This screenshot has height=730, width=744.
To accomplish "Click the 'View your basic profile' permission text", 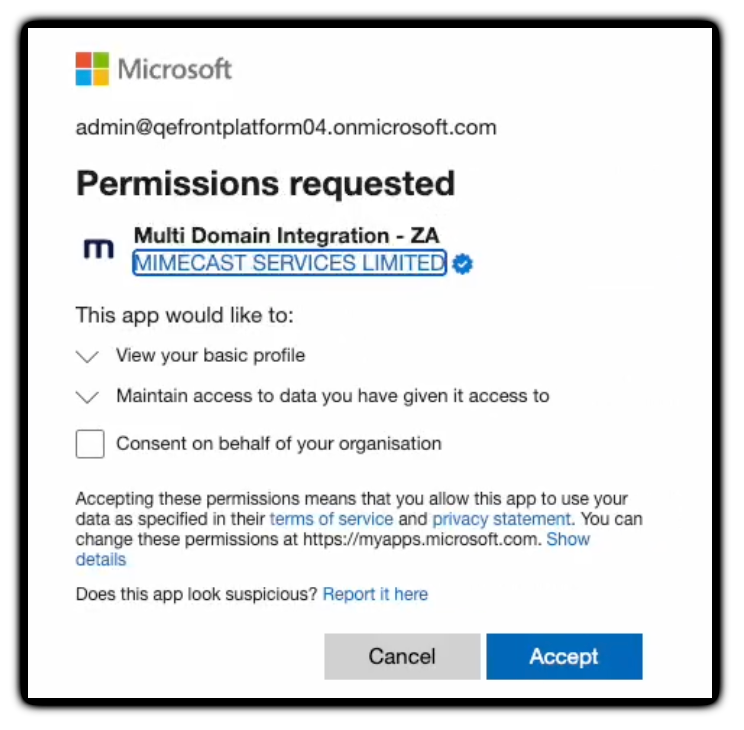I will pyautogui.click(x=211, y=355).
